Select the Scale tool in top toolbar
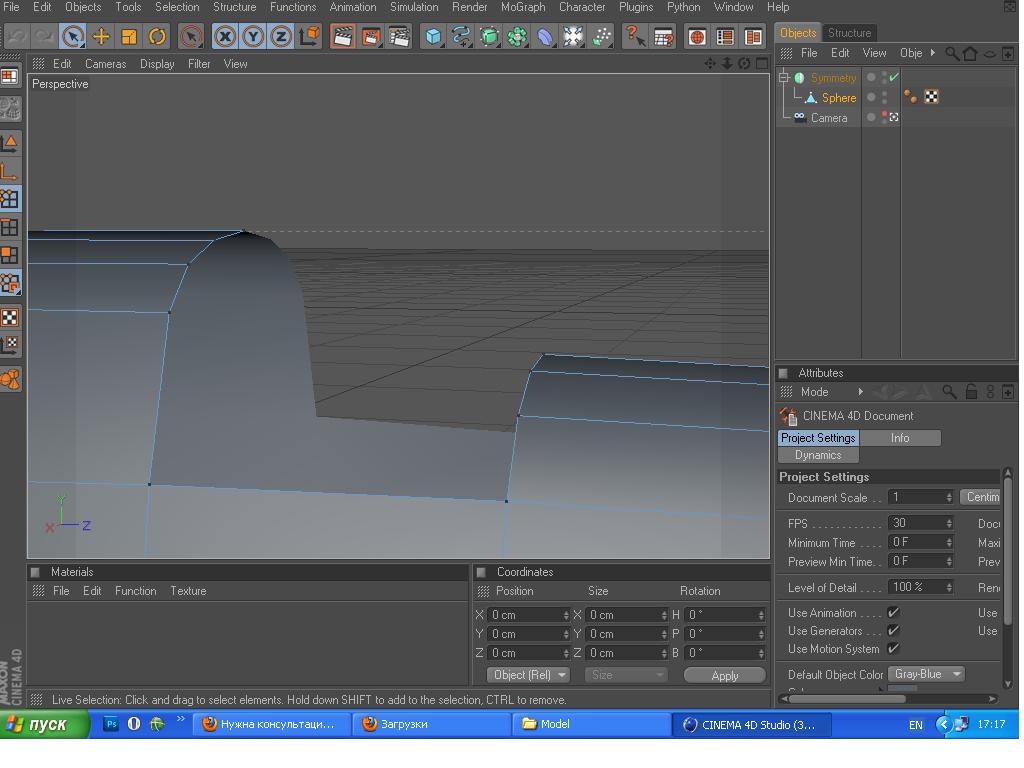This screenshot has width=1024, height=768. coord(129,37)
